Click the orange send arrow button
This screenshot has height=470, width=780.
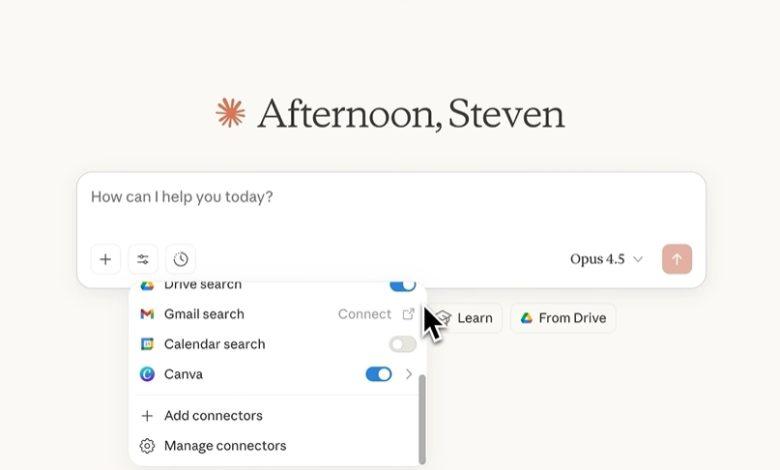[677, 259]
